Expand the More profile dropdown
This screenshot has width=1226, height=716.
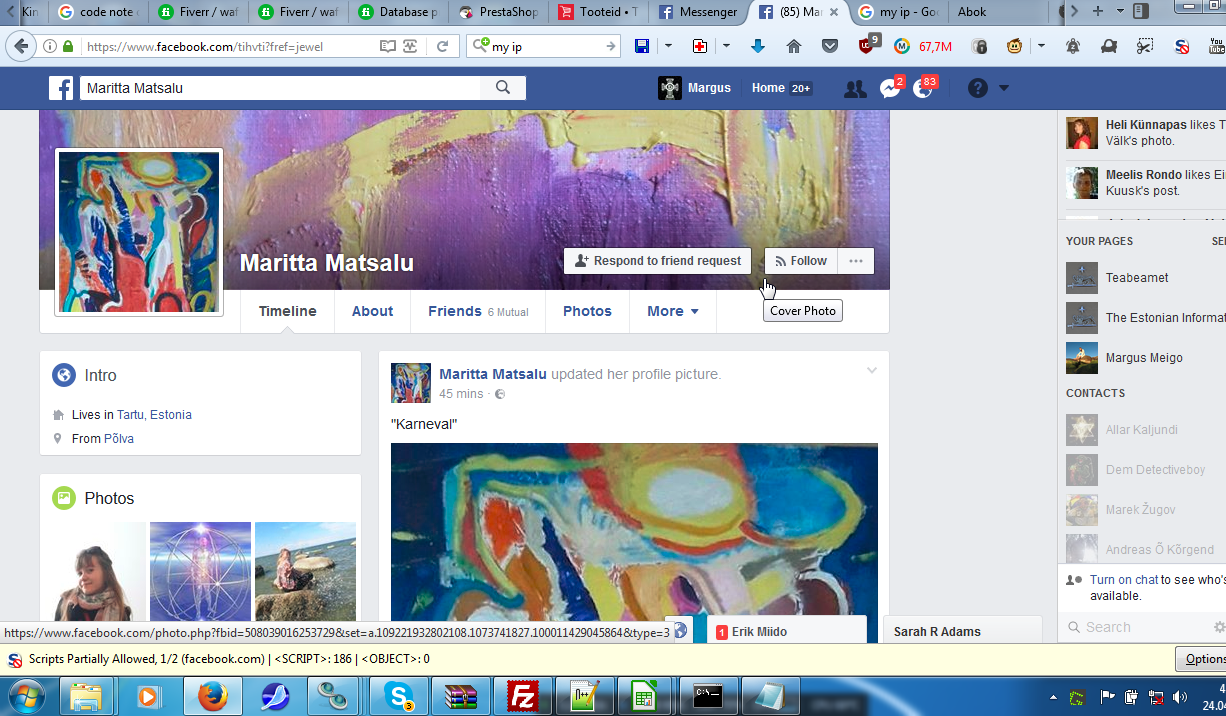673,311
